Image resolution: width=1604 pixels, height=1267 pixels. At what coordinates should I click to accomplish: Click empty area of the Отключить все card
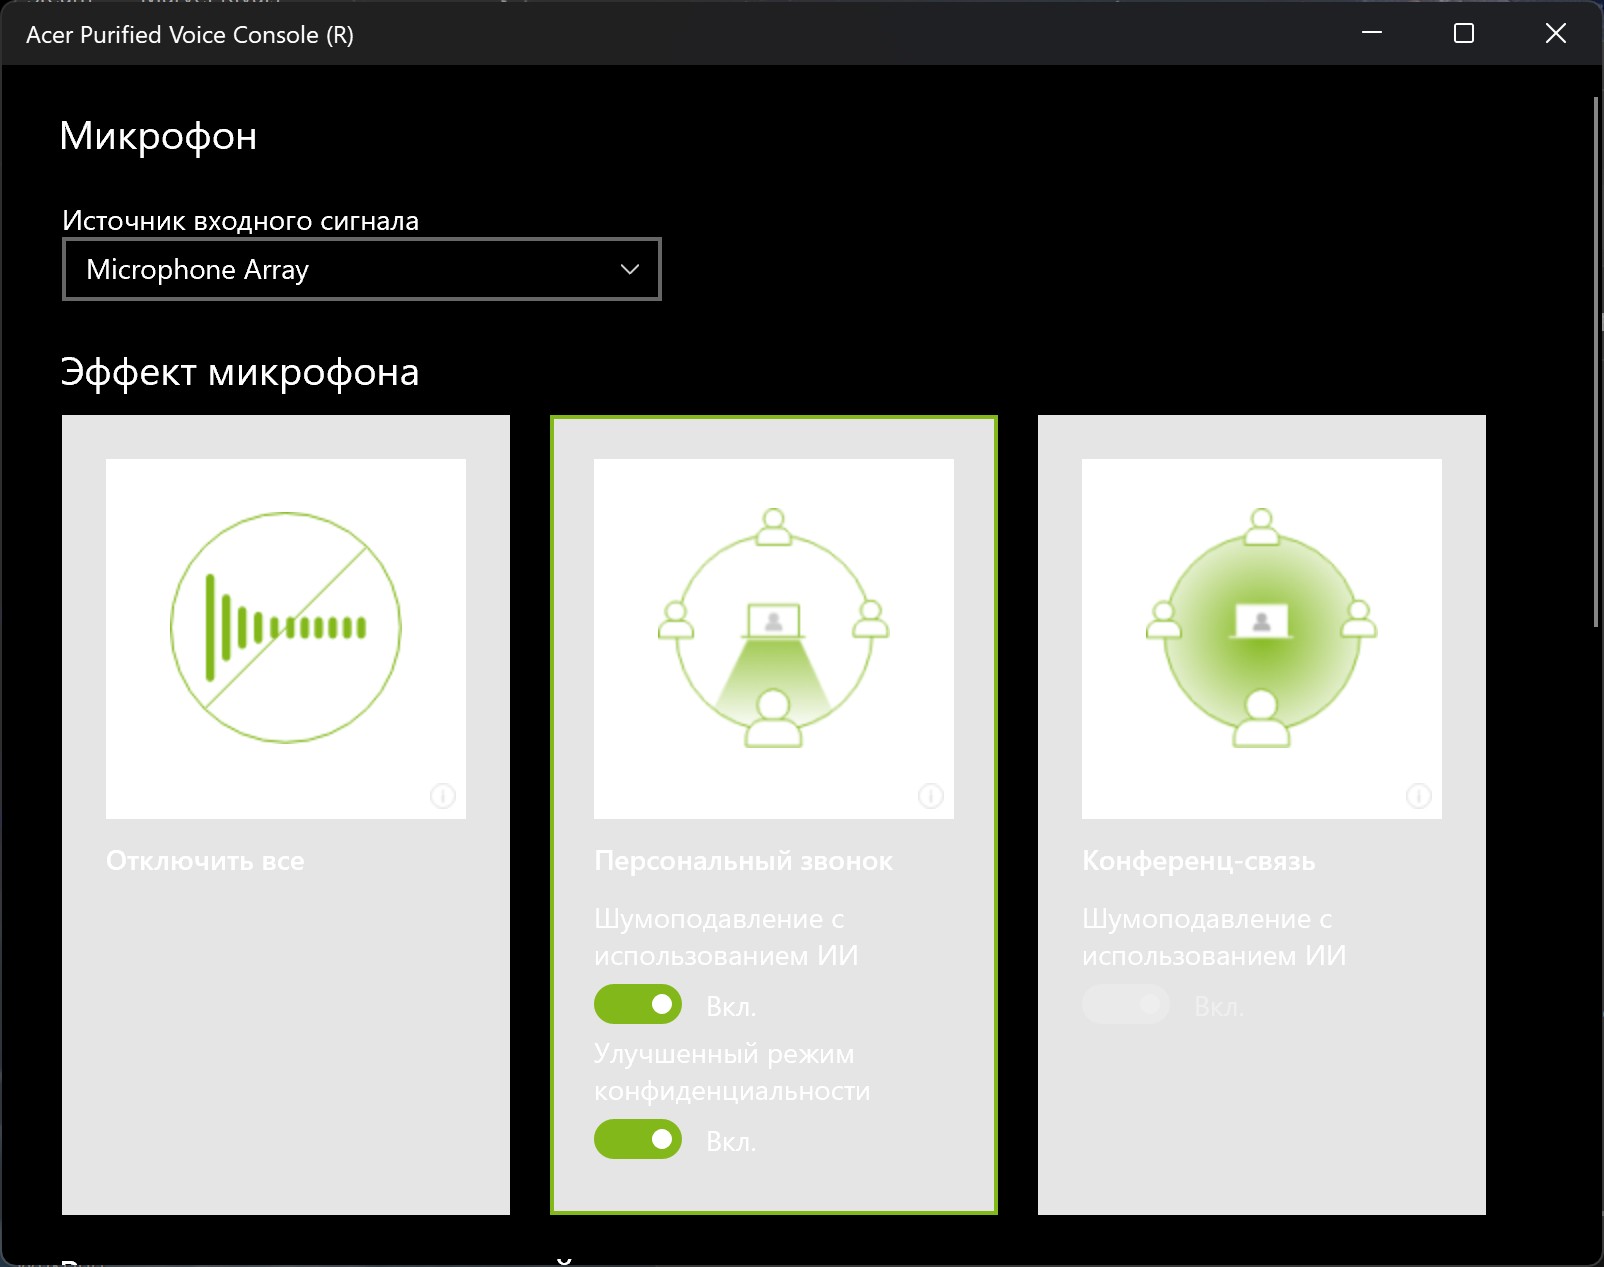pos(285,1050)
